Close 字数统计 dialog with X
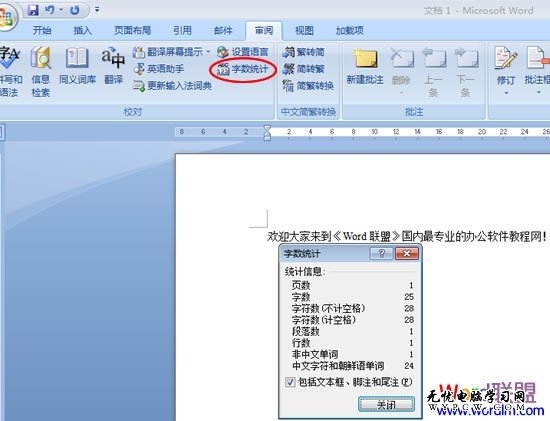Image resolution: width=550 pixels, height=421 pixels. pos(407,253)
